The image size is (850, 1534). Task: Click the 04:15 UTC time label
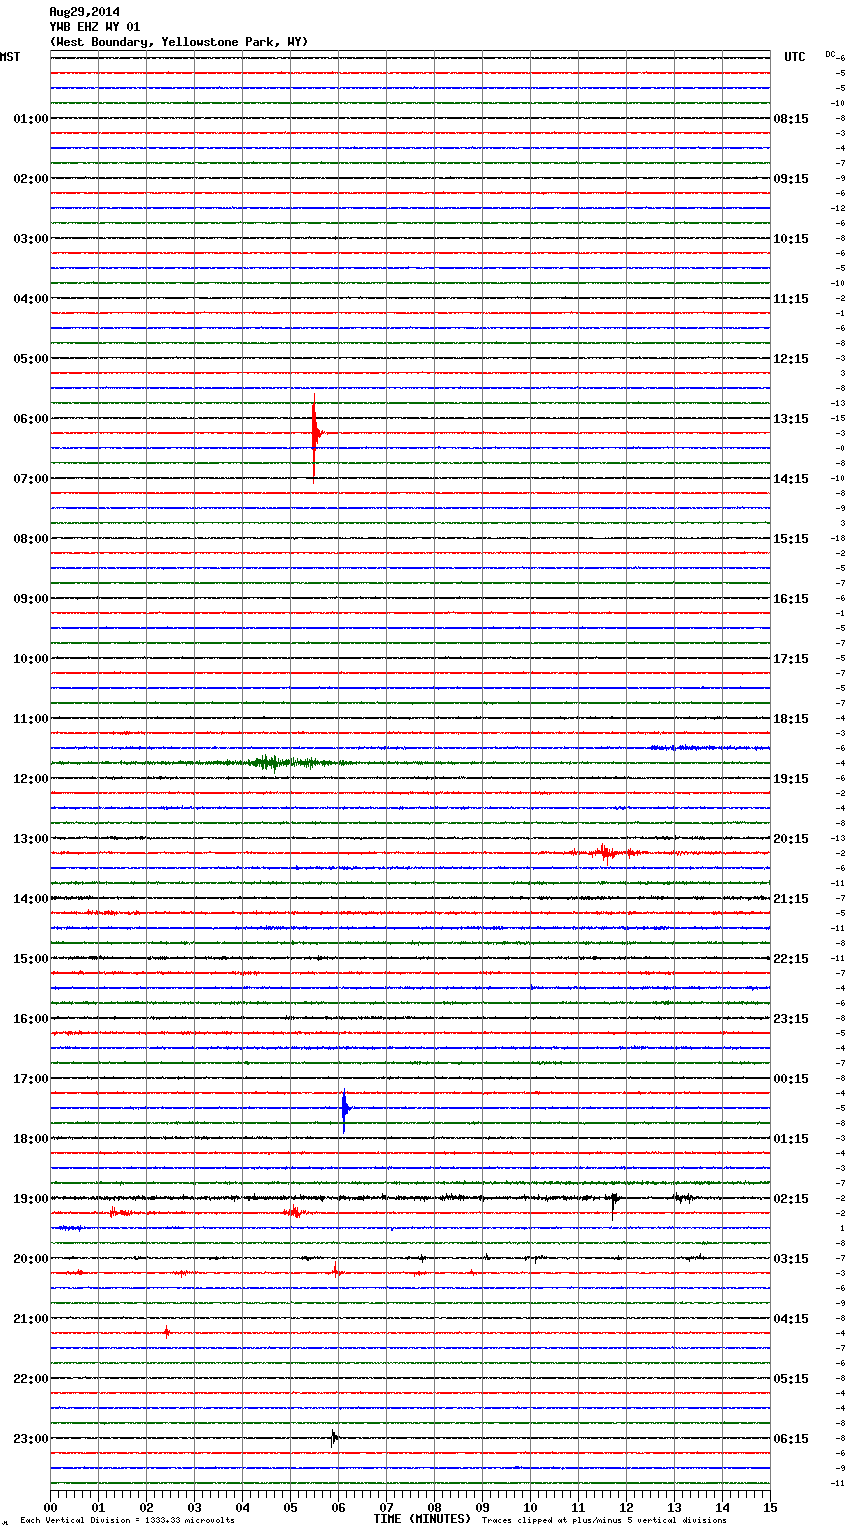pyautogui.click(x=791, y=1319)
